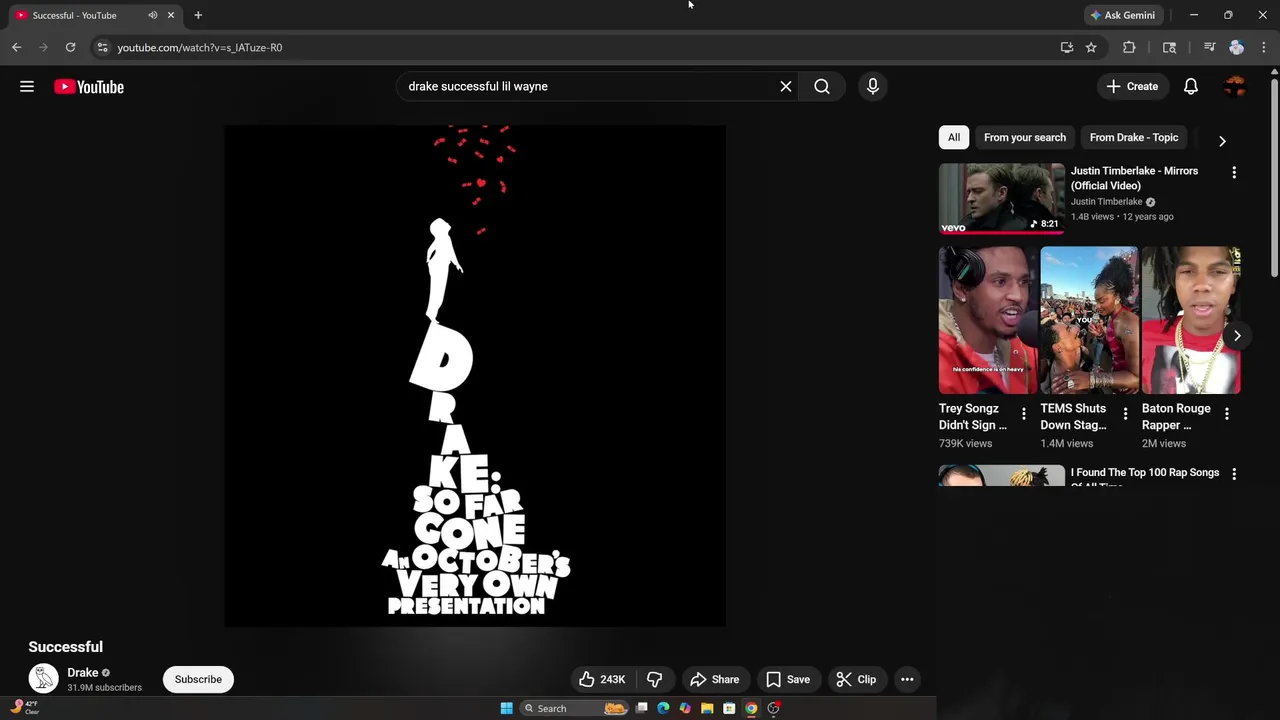The image size is (1280, 720).
Task: Open YouTube notifications bell
Action: [1191, 86]
